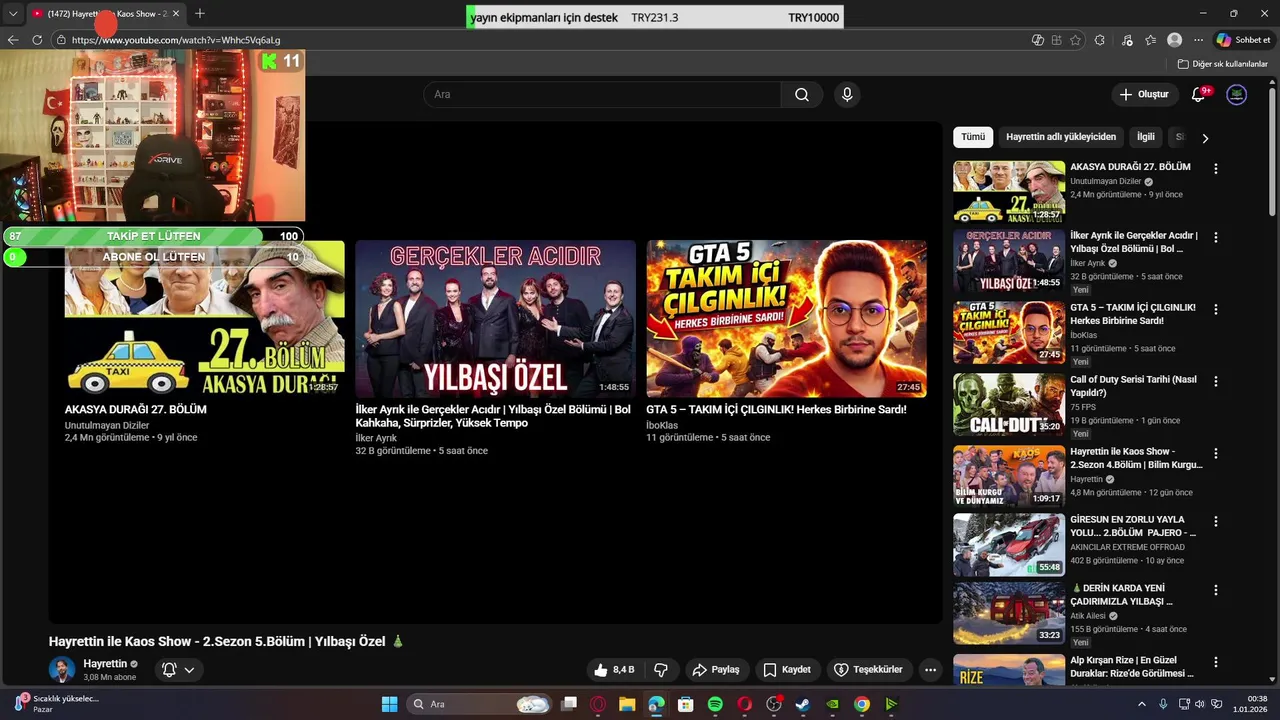
Task: Open YouTube notifications bell
Action: pyautogui.click(x=1199, y=94)
